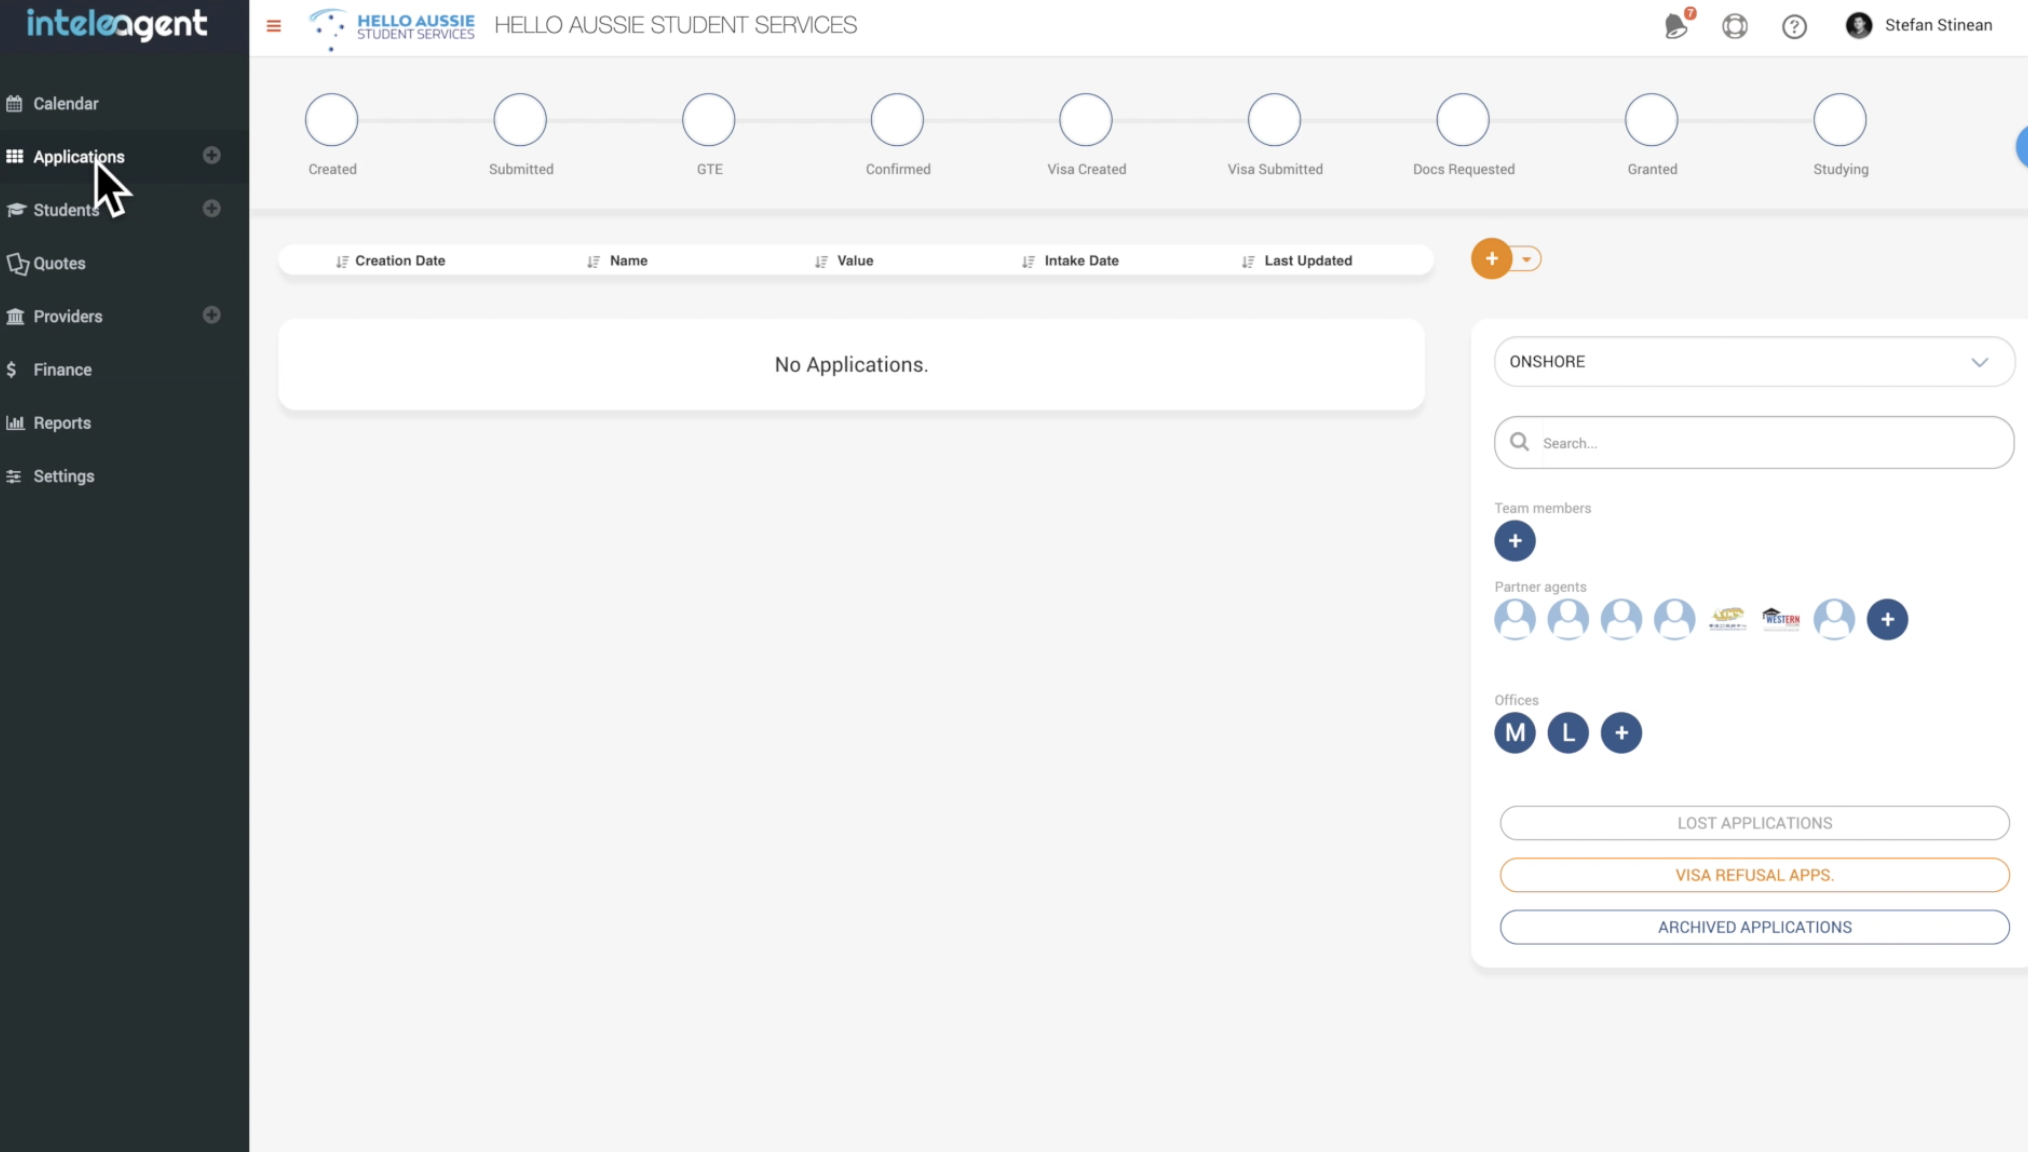Open Finance in the sidebar

pos(62,370)
